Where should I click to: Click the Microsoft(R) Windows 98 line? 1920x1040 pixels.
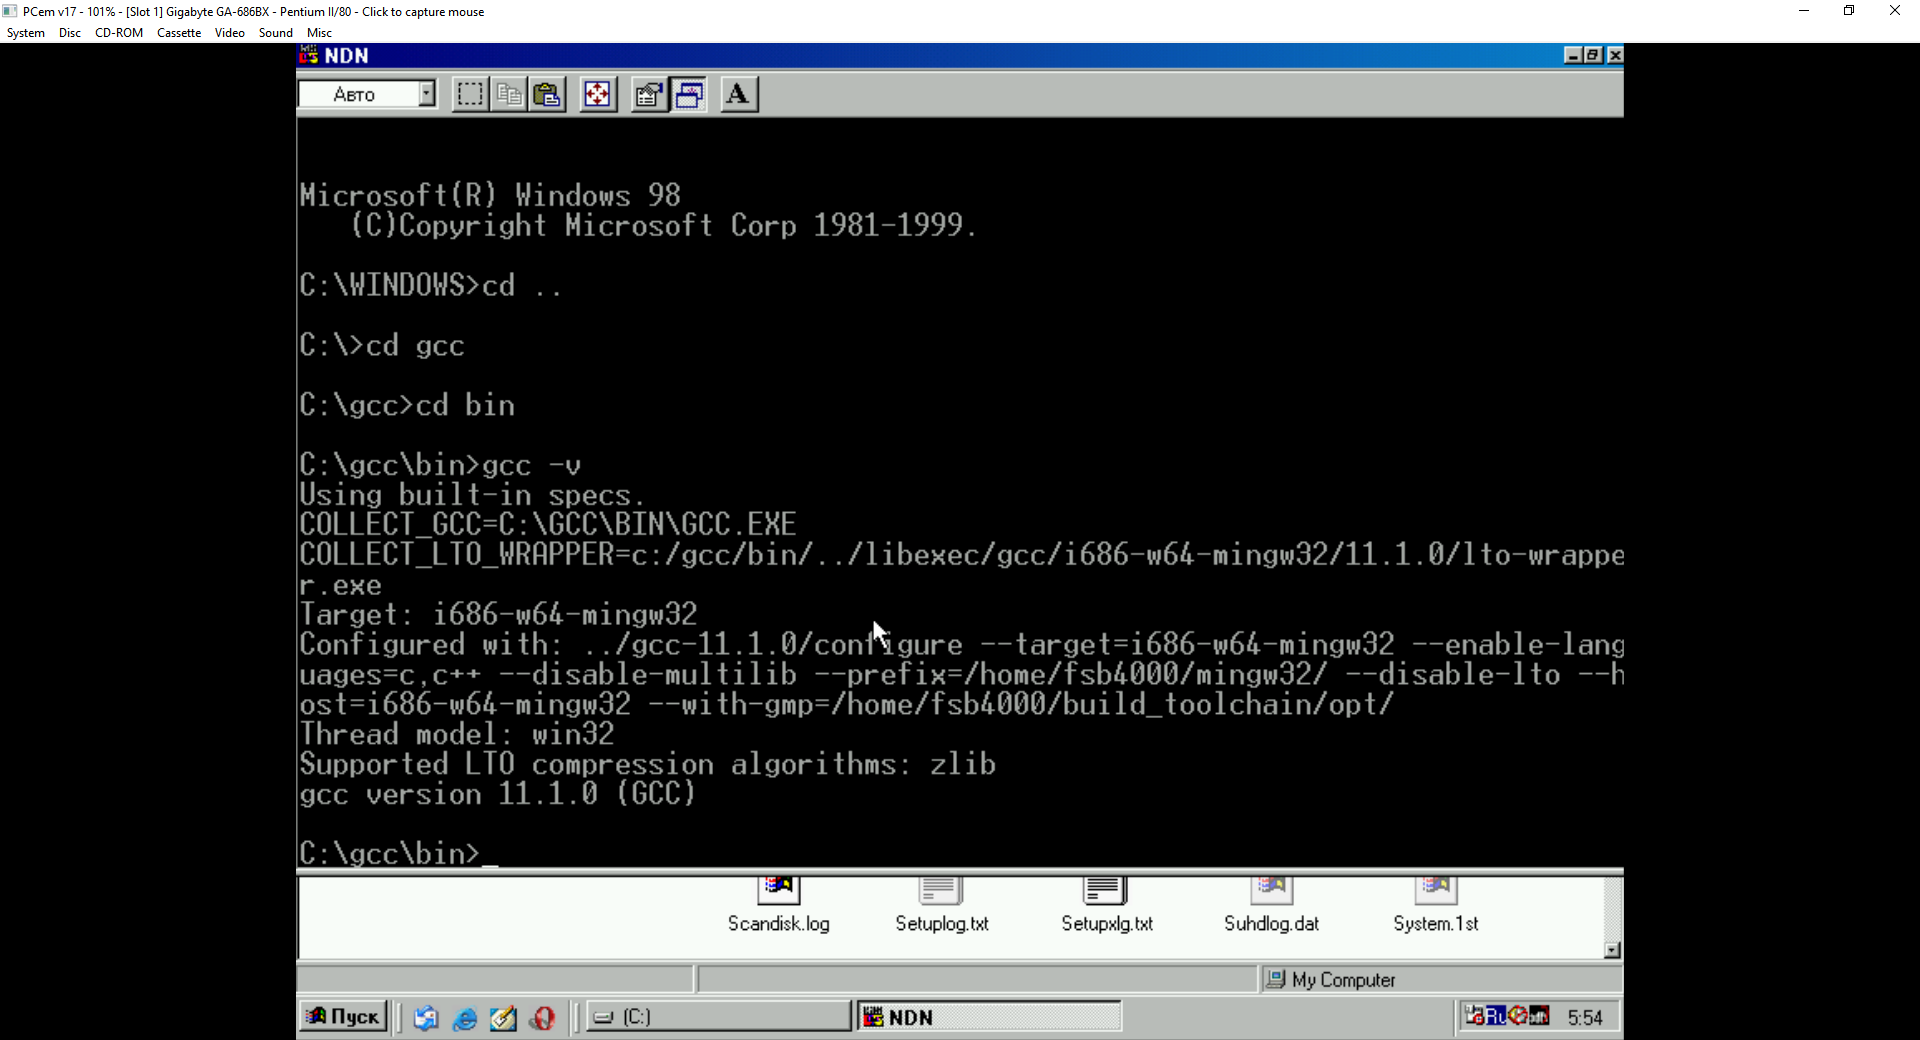[x=490, y=195]
